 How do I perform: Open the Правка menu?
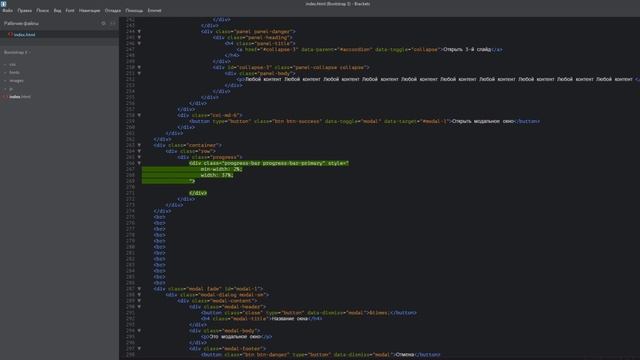pos(24,11)
